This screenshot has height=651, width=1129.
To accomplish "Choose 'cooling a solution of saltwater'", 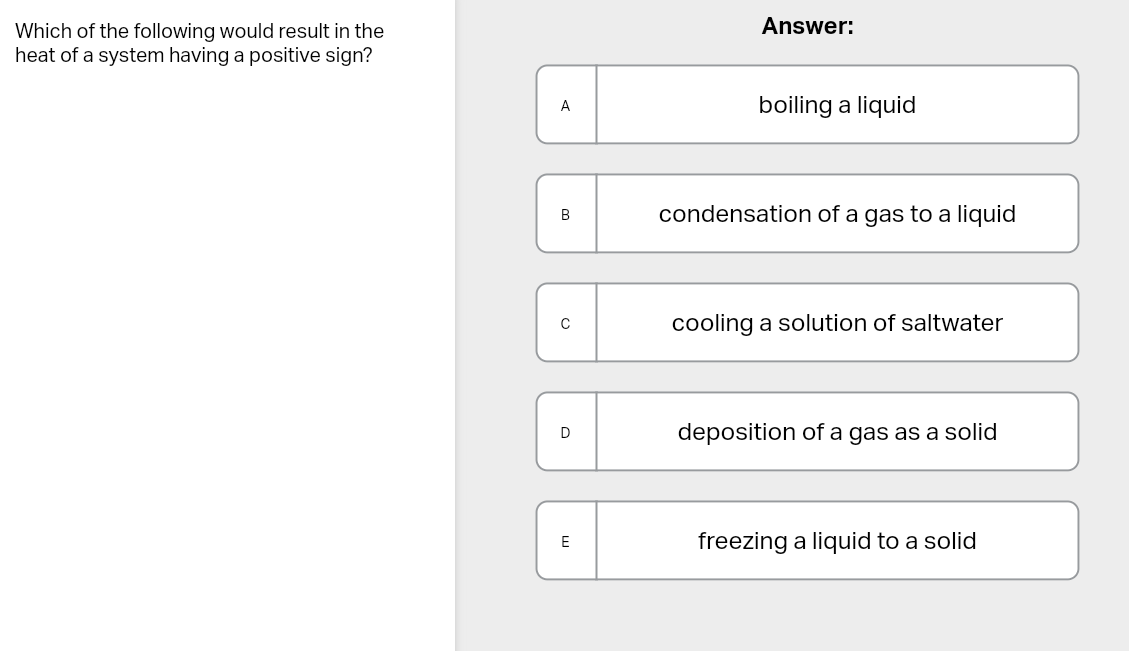I will pos(837,323).
